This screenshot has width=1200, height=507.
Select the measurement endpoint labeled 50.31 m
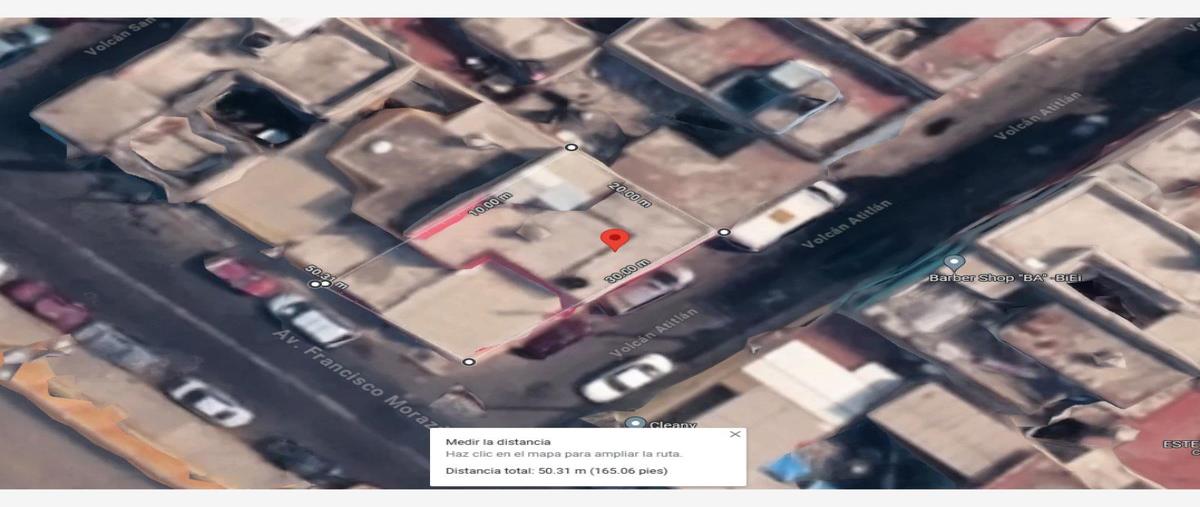(x=320, y=285)
